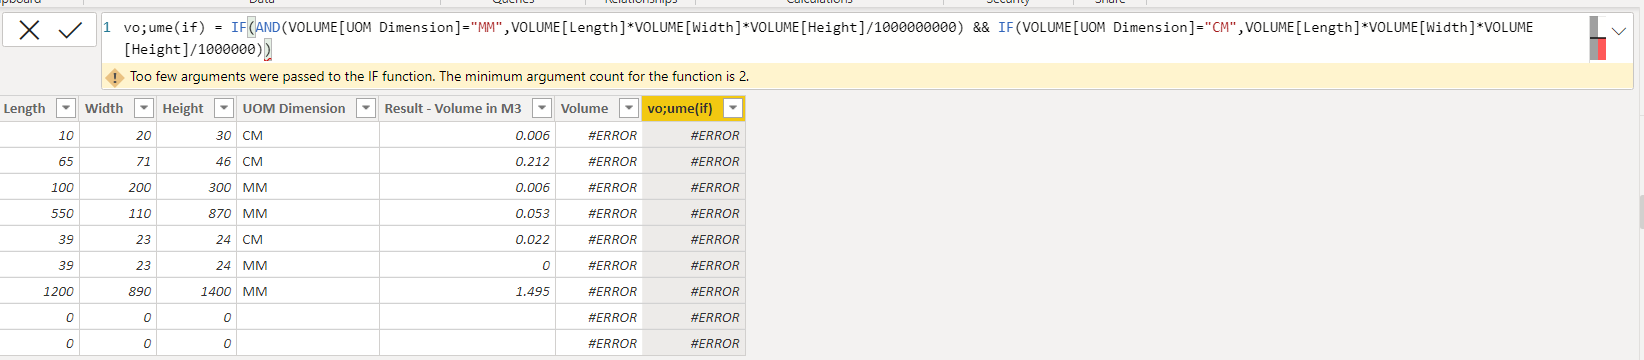
Task: Open the vo;ume(if) column filter dropdown
Action: pyautogui.click(x=733, y=108)
